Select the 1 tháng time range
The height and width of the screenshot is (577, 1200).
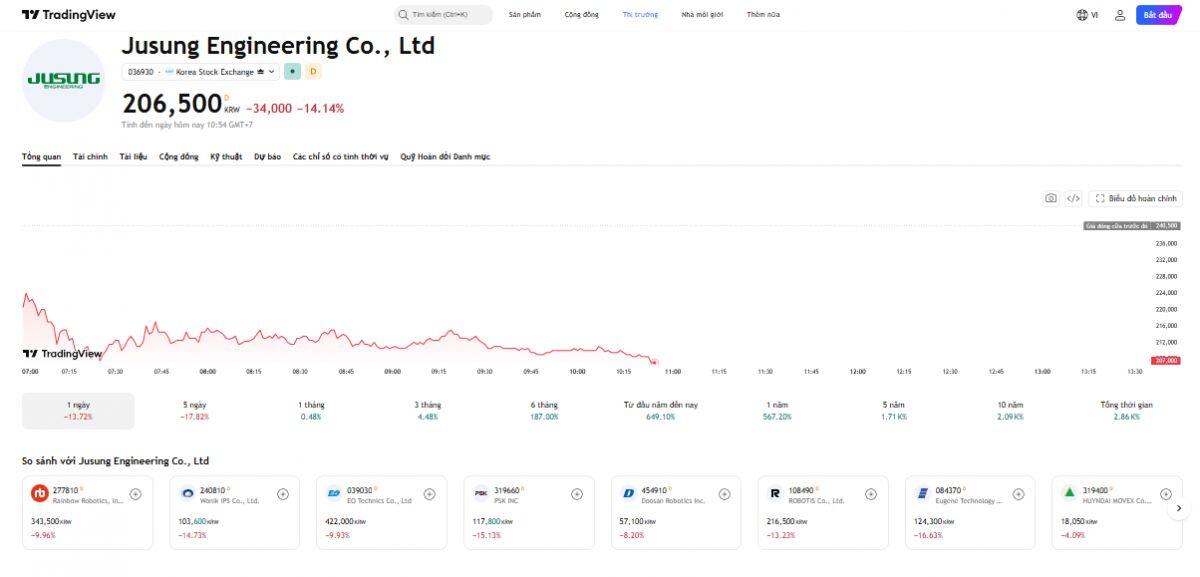(x=311, y=410)
